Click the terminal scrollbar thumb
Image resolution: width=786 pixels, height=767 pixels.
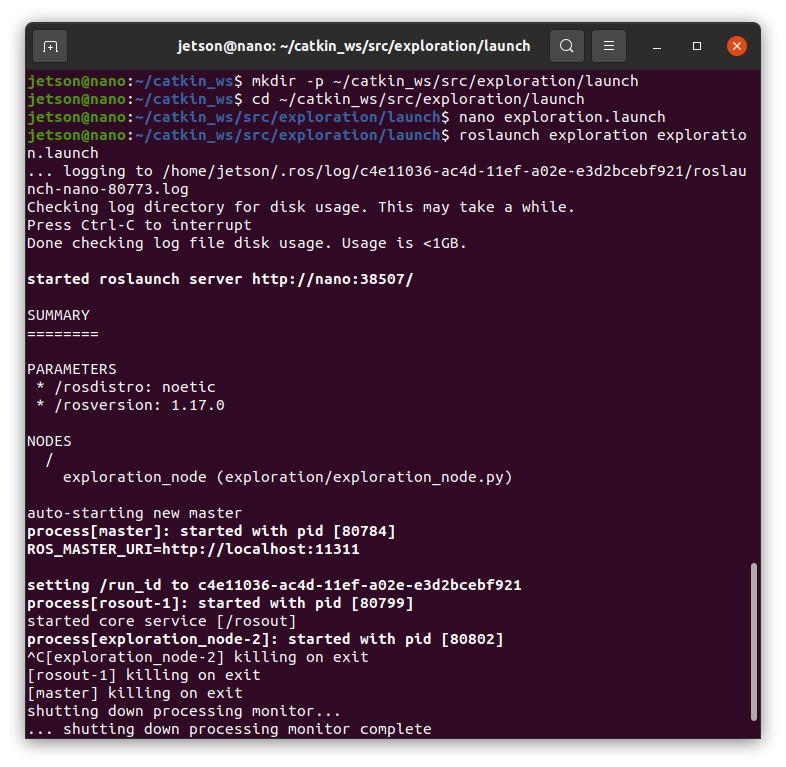(x=753, y=642)
